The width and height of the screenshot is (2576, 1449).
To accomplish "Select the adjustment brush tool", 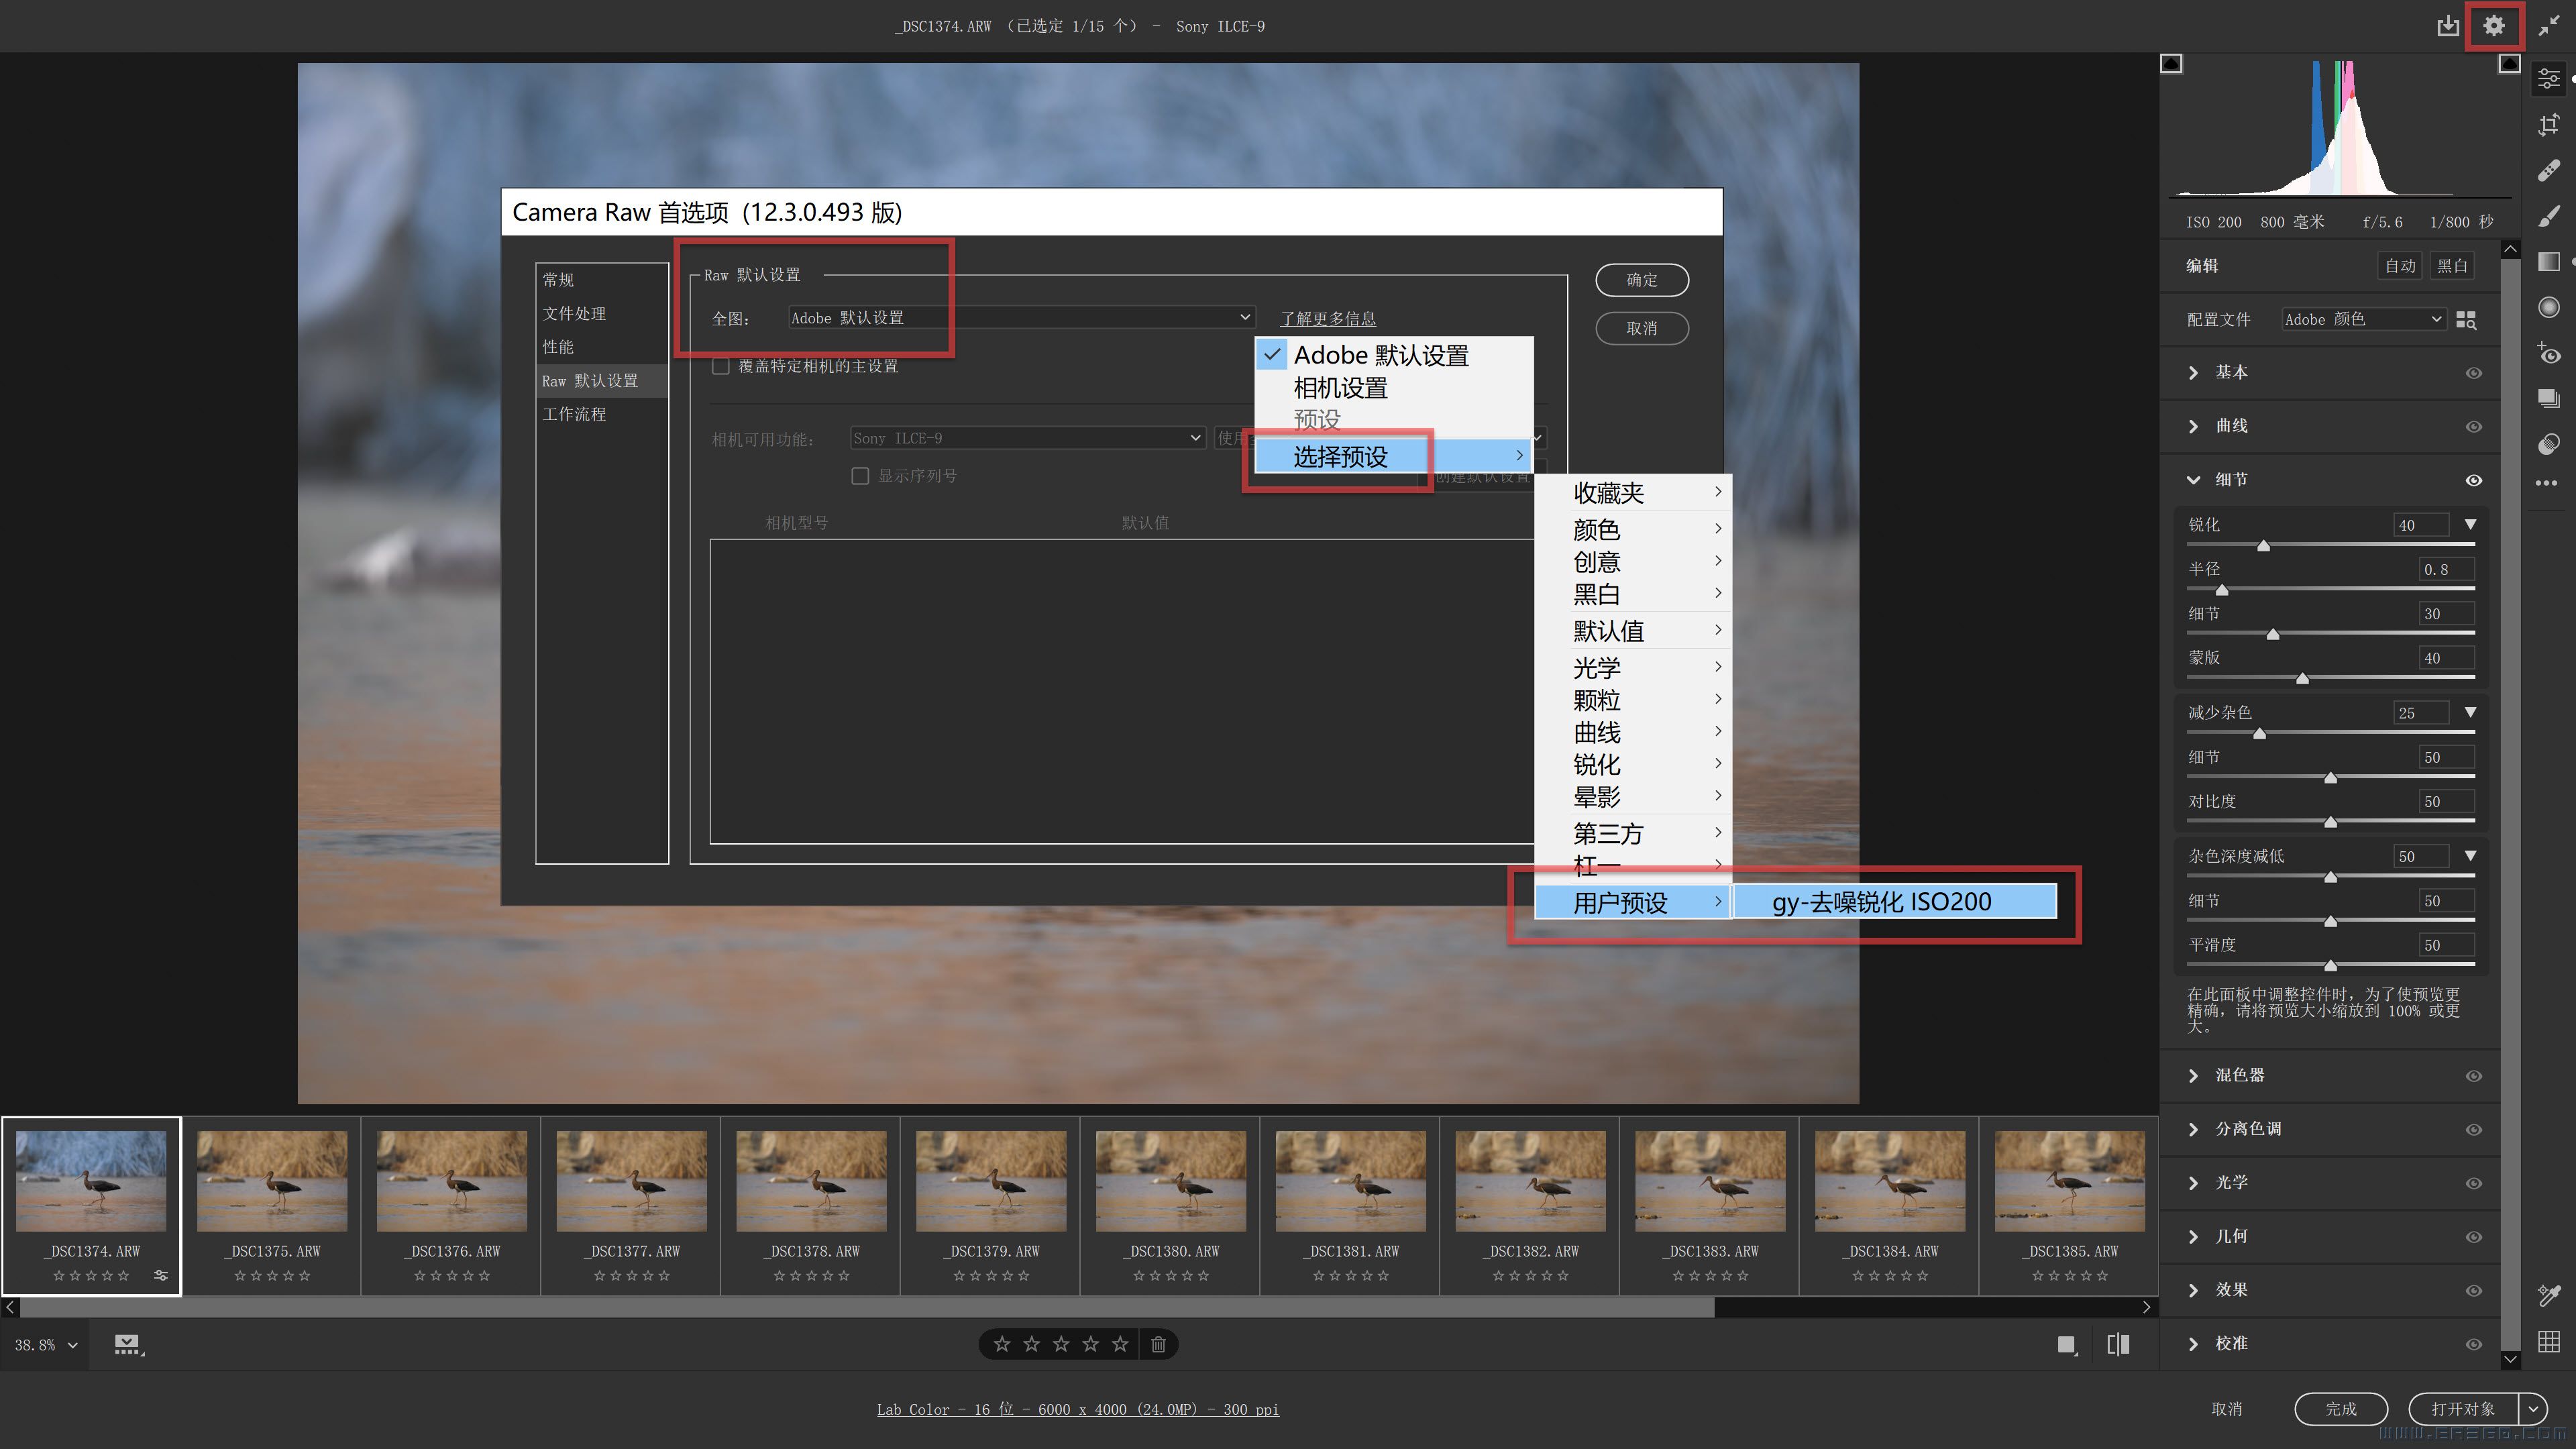I will [x=2549, y=216].
